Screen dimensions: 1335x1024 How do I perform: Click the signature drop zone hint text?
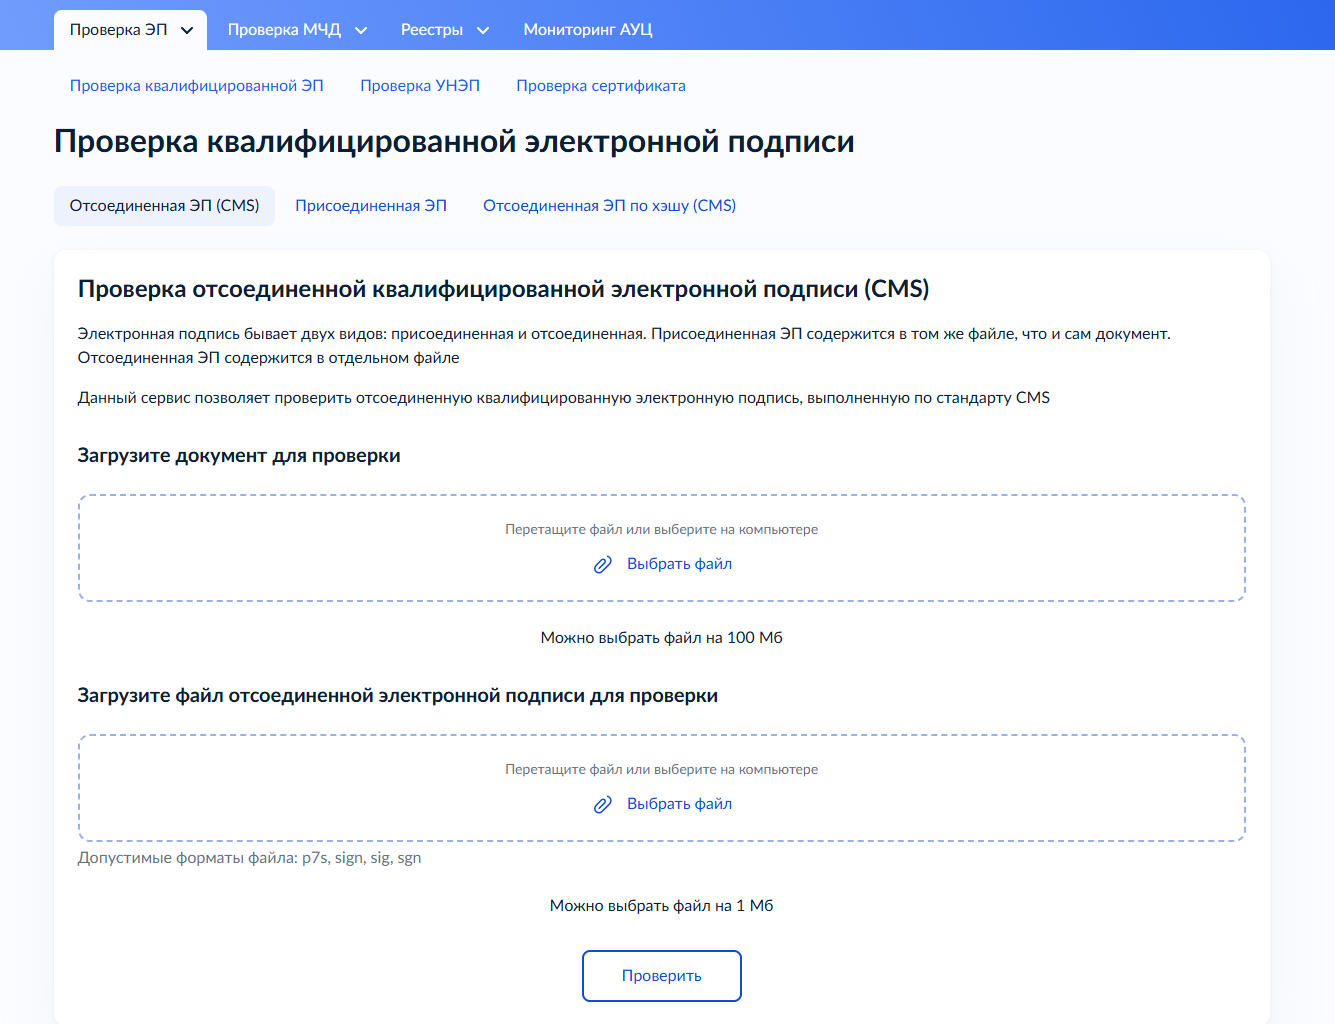pyautogui.click(x=661, y=770)
